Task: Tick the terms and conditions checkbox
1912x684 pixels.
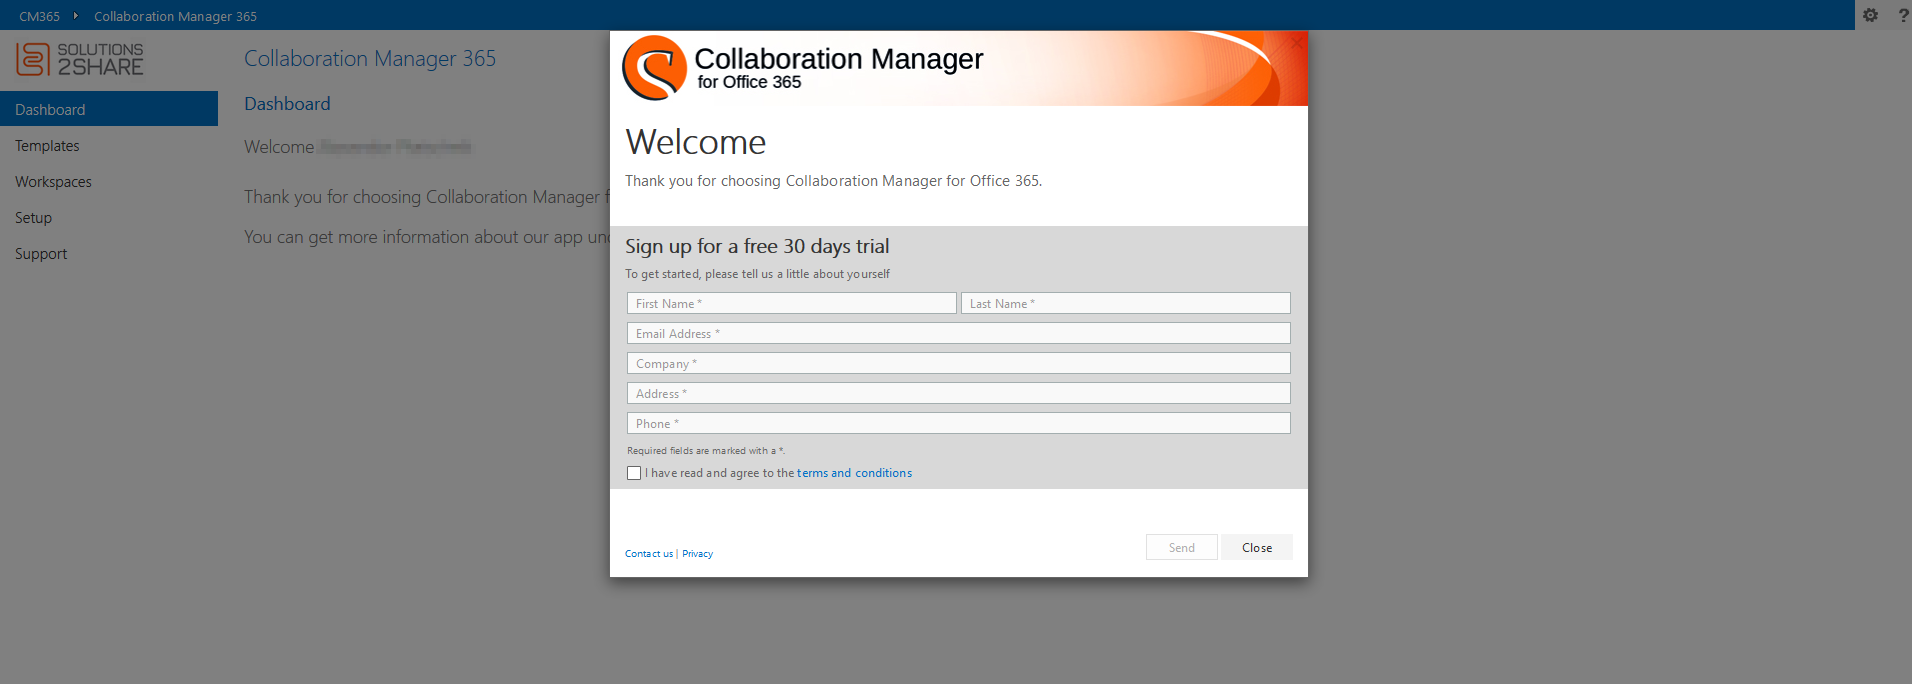Action: click(634, 473)
